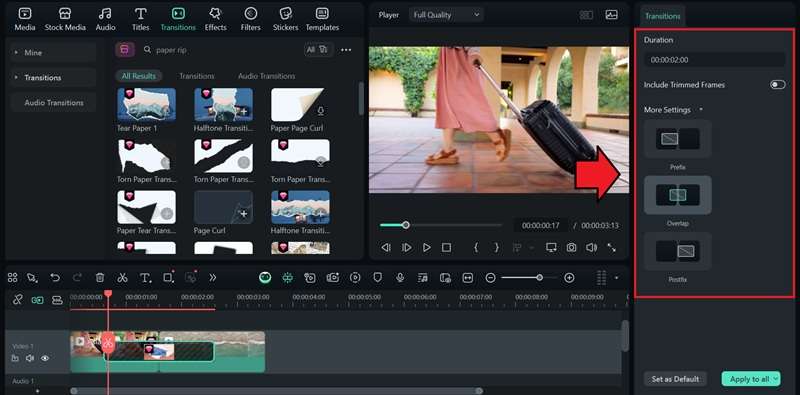Open the selection pointer tool dropdown
This screenshot has width=800, height=395.
[x=33, y=278]
